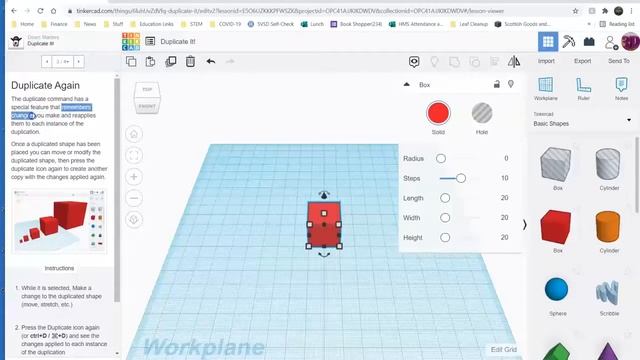This screenshot has width=640, height=360.
Task: Click the Width slider handle
Action: 445,218
